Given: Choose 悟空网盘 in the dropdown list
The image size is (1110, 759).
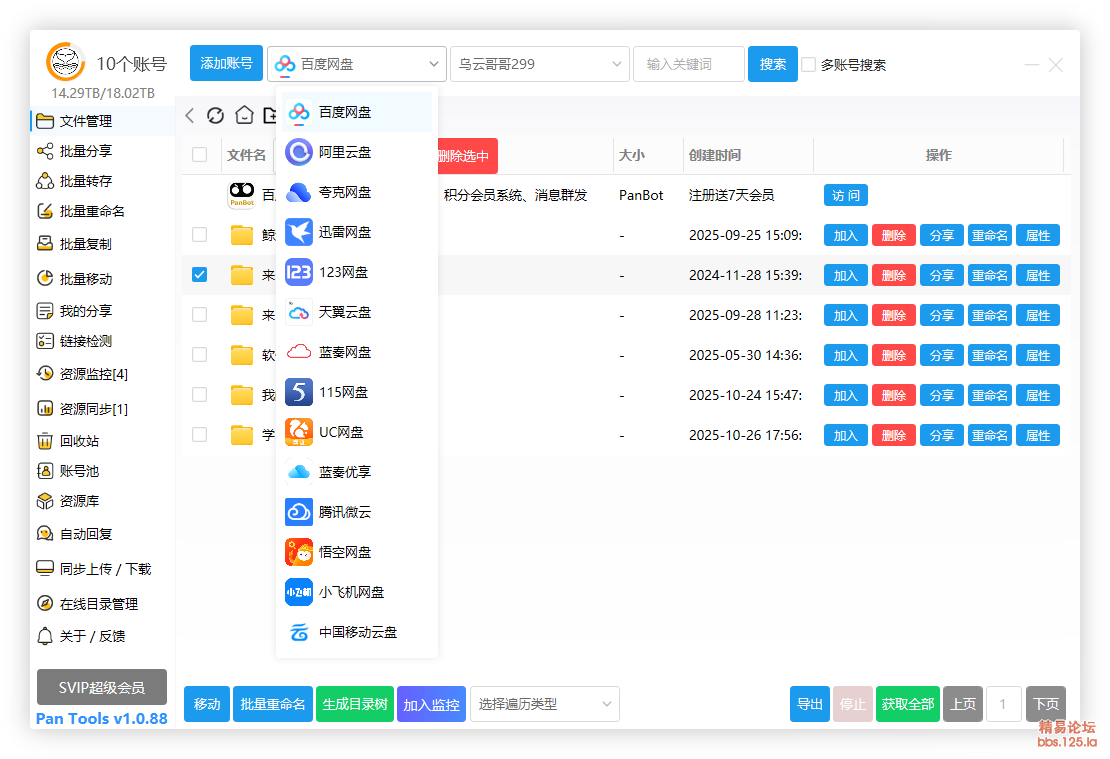Looking at the screenshot, I should coord(357,552).
